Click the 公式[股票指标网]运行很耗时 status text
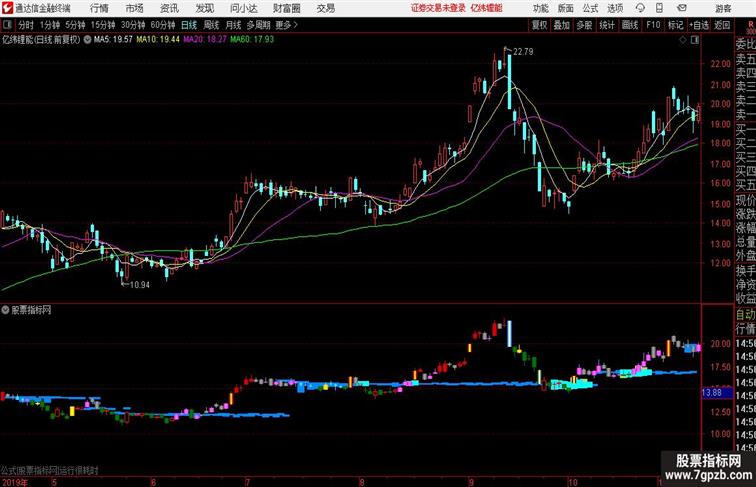This screenshot has width=756, height=487. tap(49, 470)
